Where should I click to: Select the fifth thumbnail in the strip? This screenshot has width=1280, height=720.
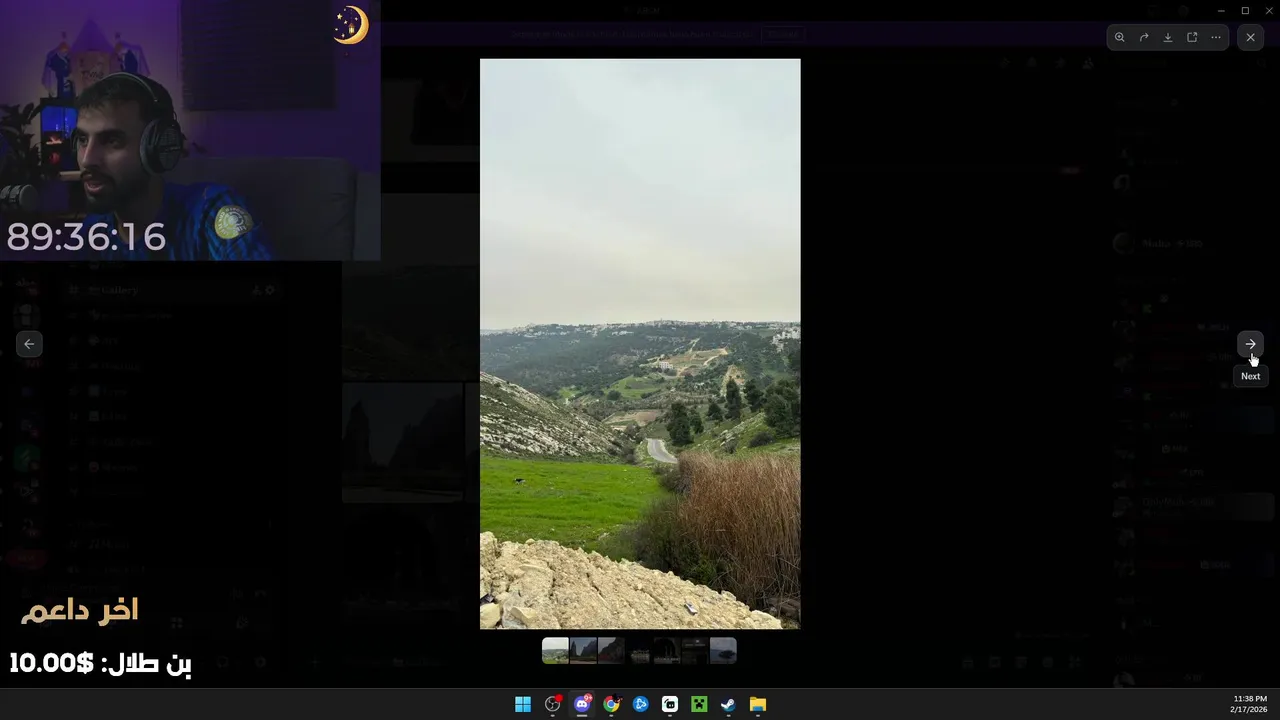pyautogui.click(x=667, y=651)
